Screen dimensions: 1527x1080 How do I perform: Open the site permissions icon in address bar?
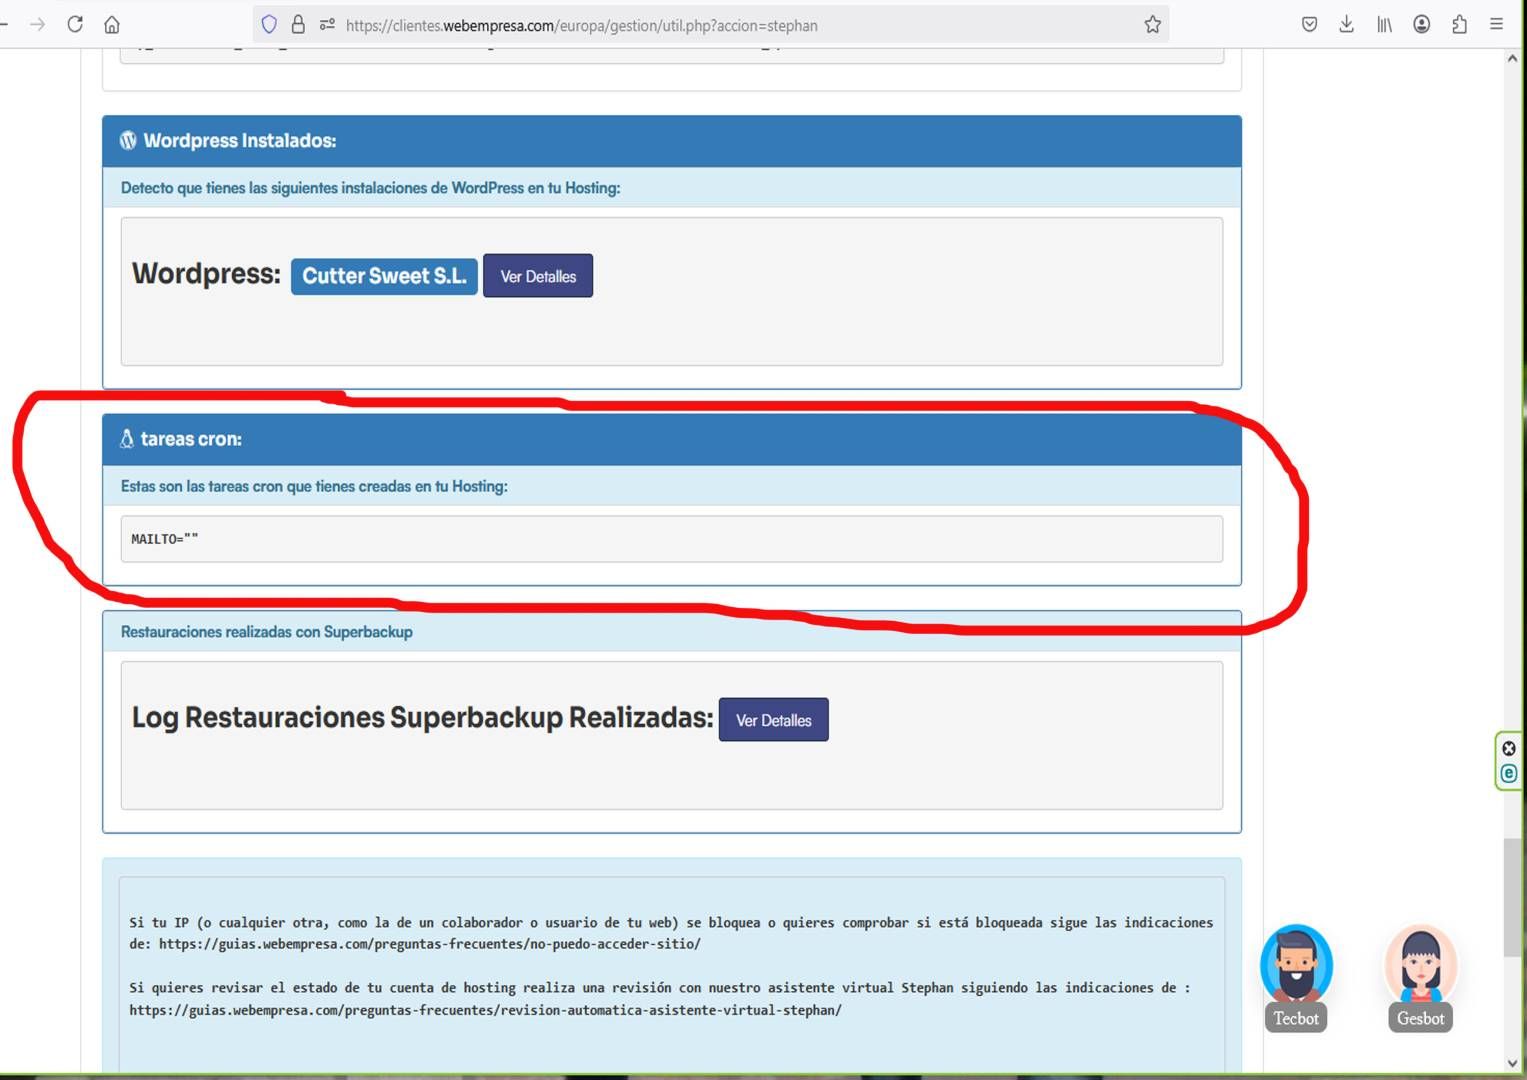point(327,25)
